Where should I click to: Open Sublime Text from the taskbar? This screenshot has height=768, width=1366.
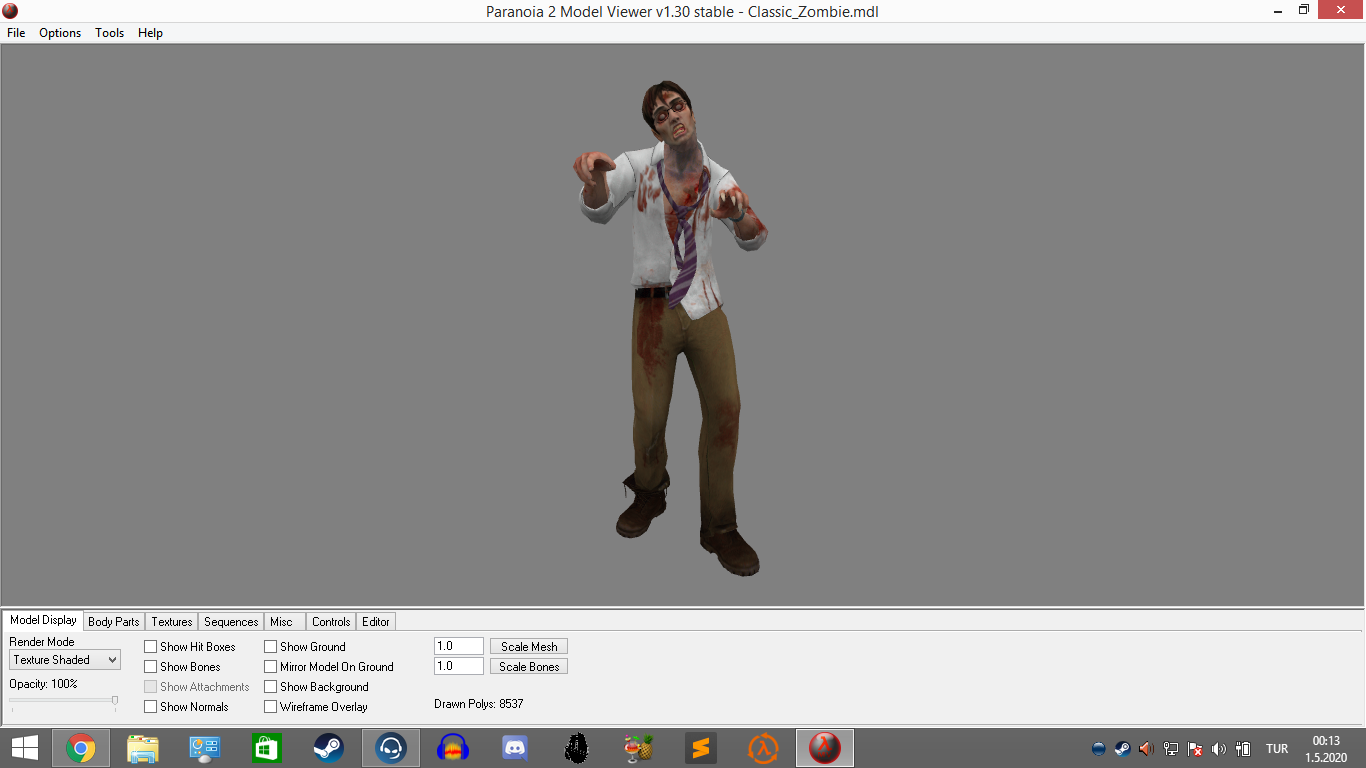[x=701, y=748]
